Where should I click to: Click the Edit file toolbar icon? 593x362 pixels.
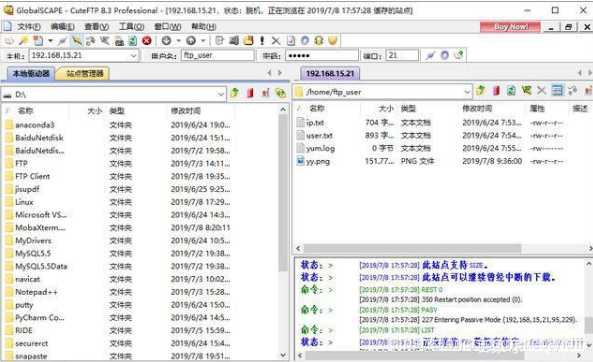coord(219,40)
